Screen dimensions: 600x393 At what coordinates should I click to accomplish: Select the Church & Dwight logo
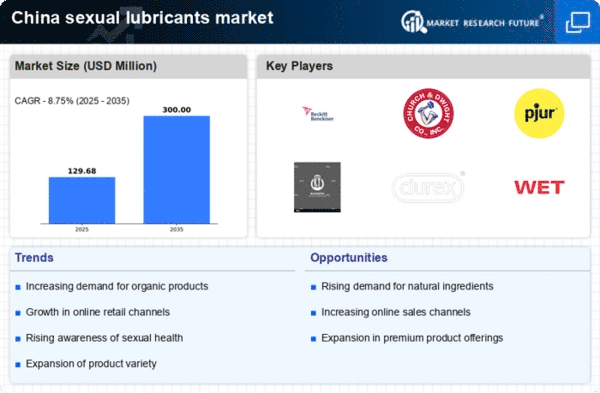(429, 113)
